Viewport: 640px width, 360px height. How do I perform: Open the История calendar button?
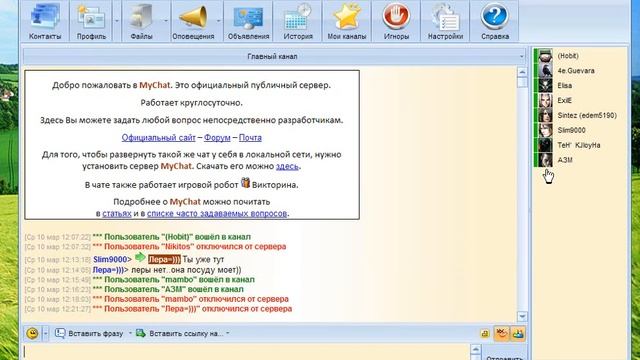click(x=298, y=21)
